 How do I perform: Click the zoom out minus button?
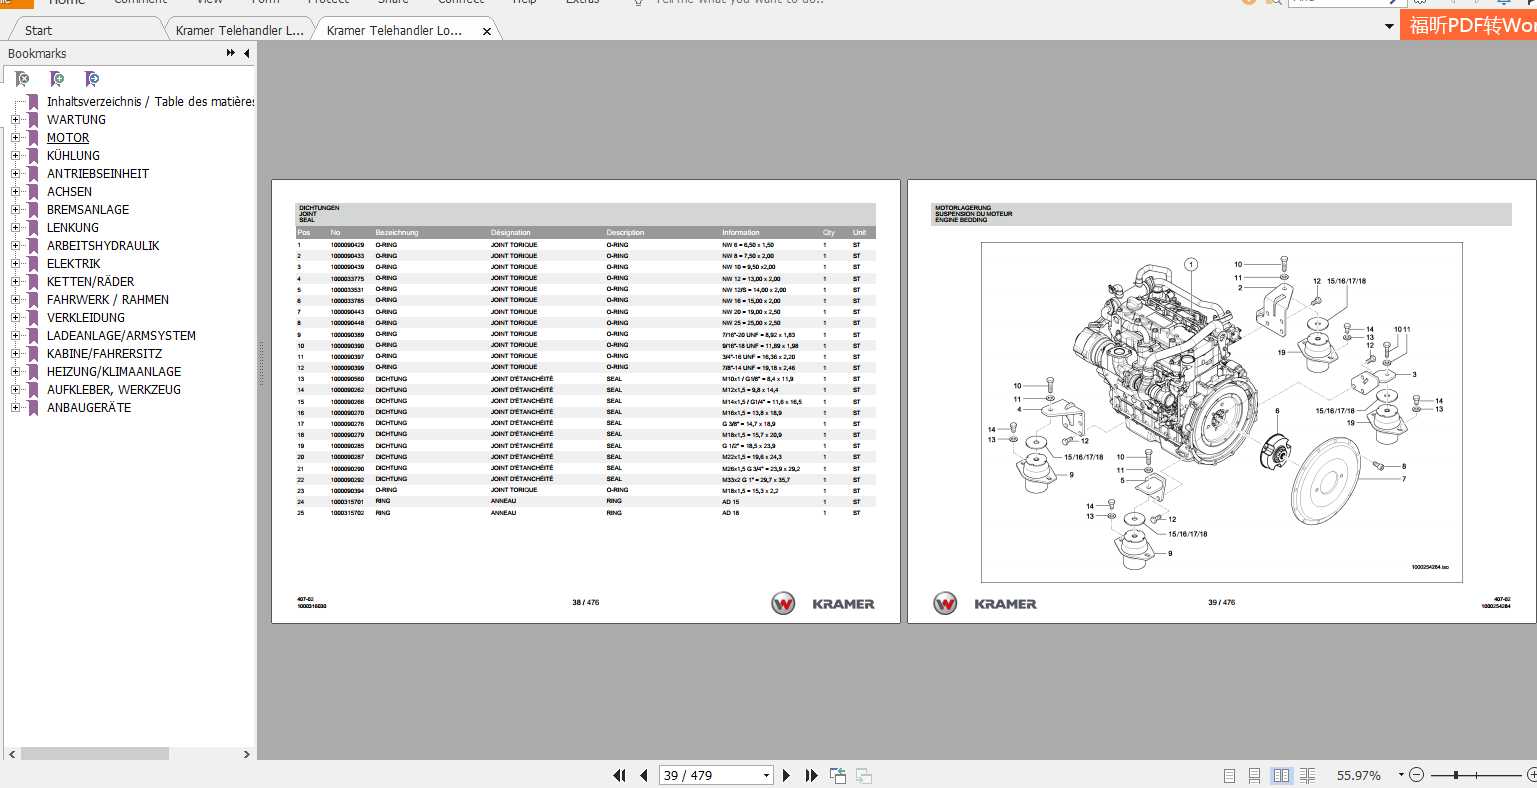click(1416, 775)
